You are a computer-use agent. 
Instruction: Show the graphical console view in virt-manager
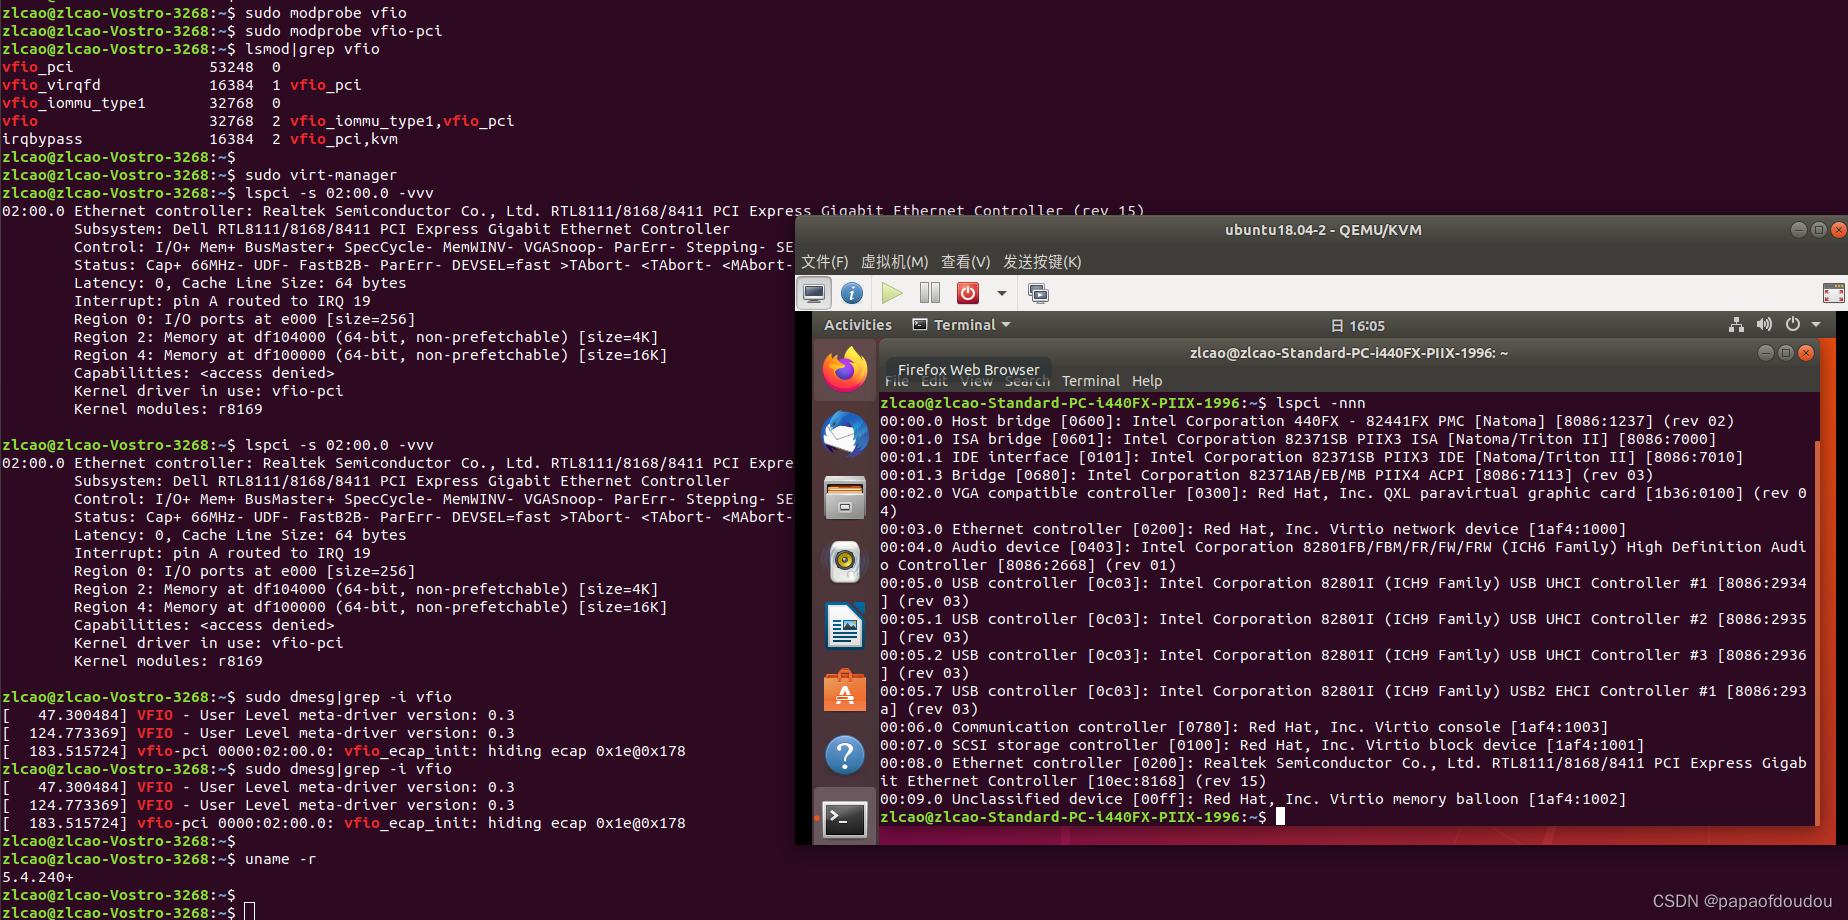[x=814, y=293]
